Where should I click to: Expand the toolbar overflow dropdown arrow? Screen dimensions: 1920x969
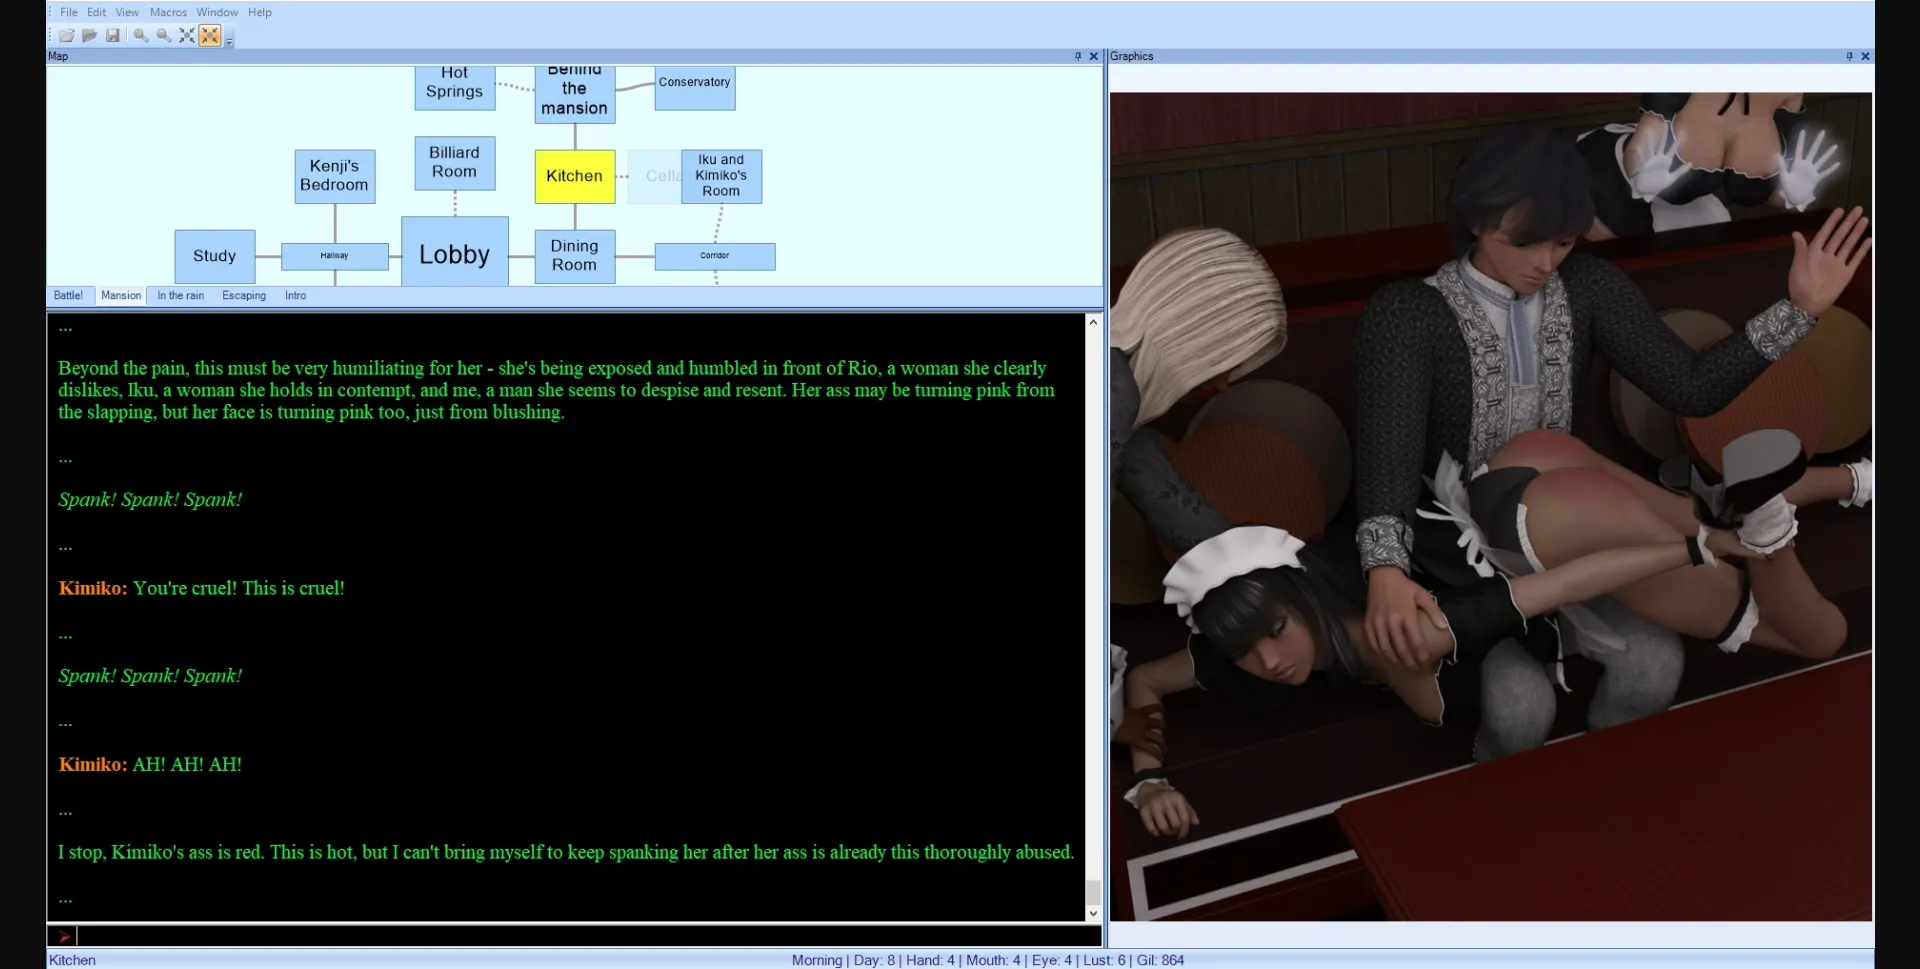[229, 42]
